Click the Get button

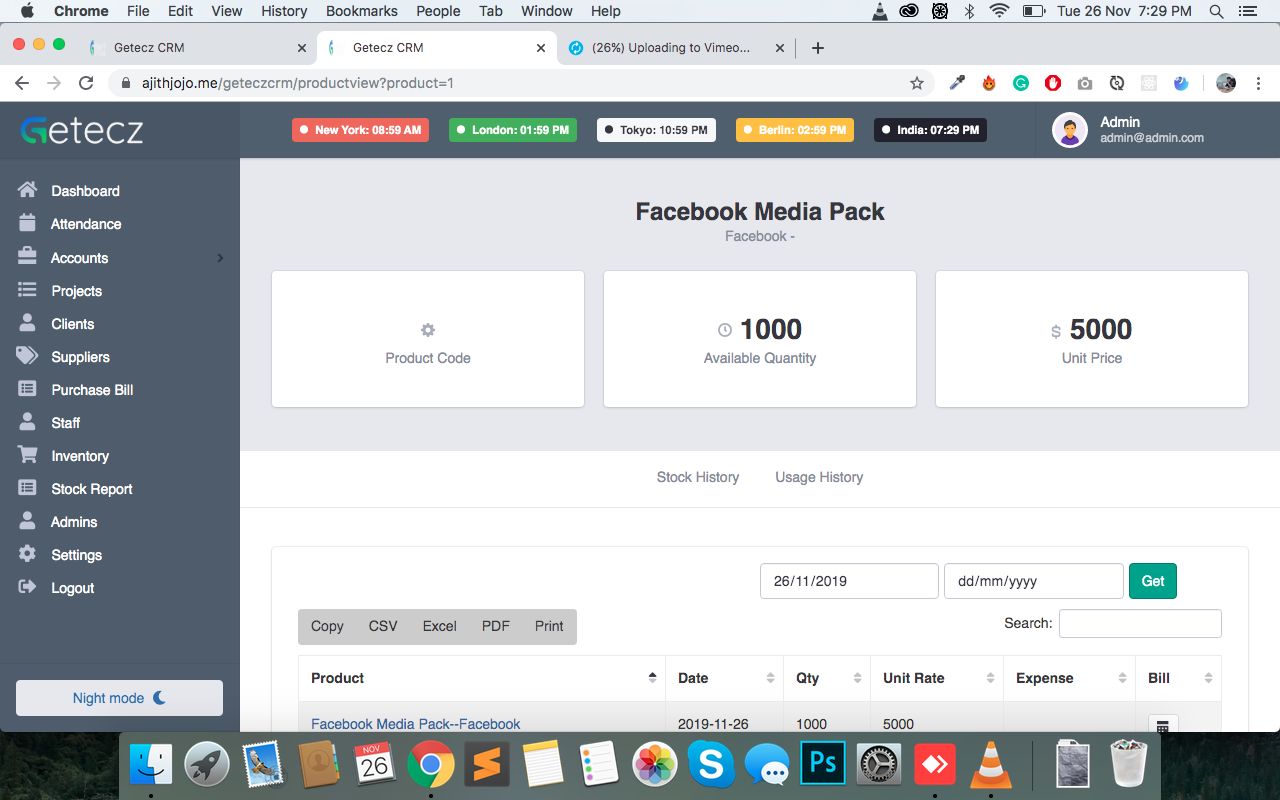coord(1153,581)
